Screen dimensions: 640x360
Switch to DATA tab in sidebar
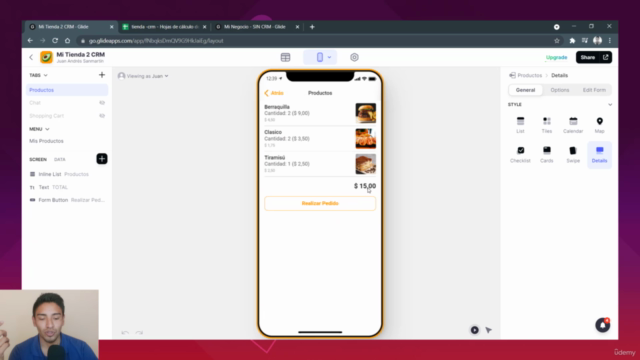click(x=60, y=160)
